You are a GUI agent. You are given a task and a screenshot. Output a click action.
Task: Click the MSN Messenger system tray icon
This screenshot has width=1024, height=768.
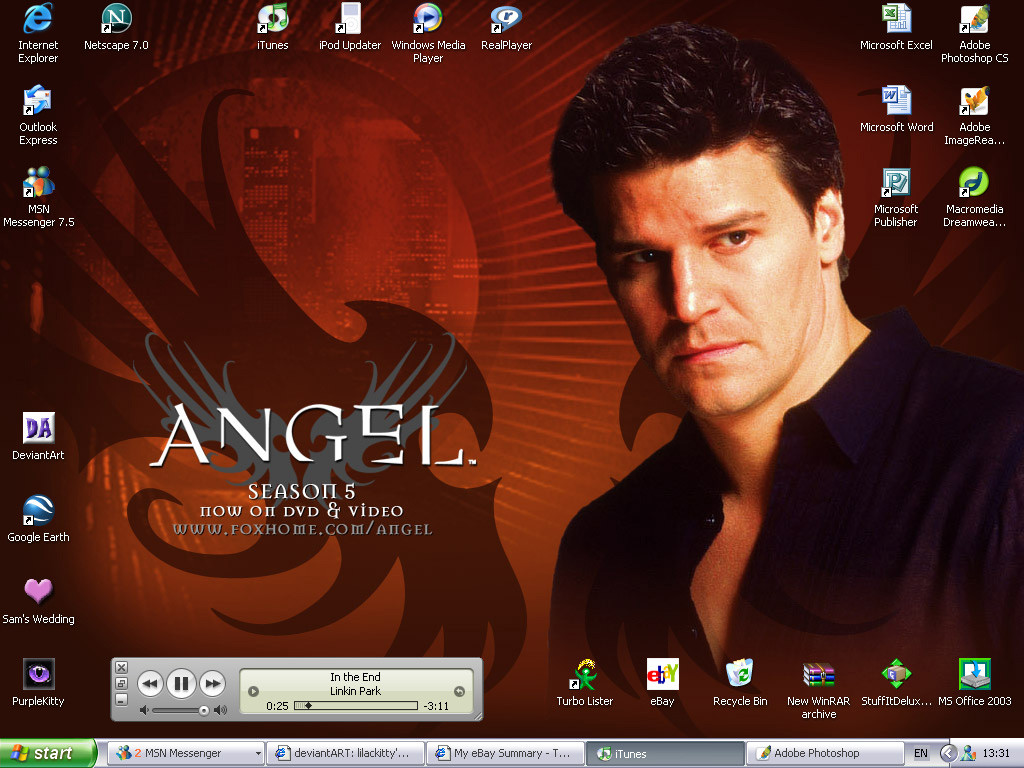(x=968, y=753)
